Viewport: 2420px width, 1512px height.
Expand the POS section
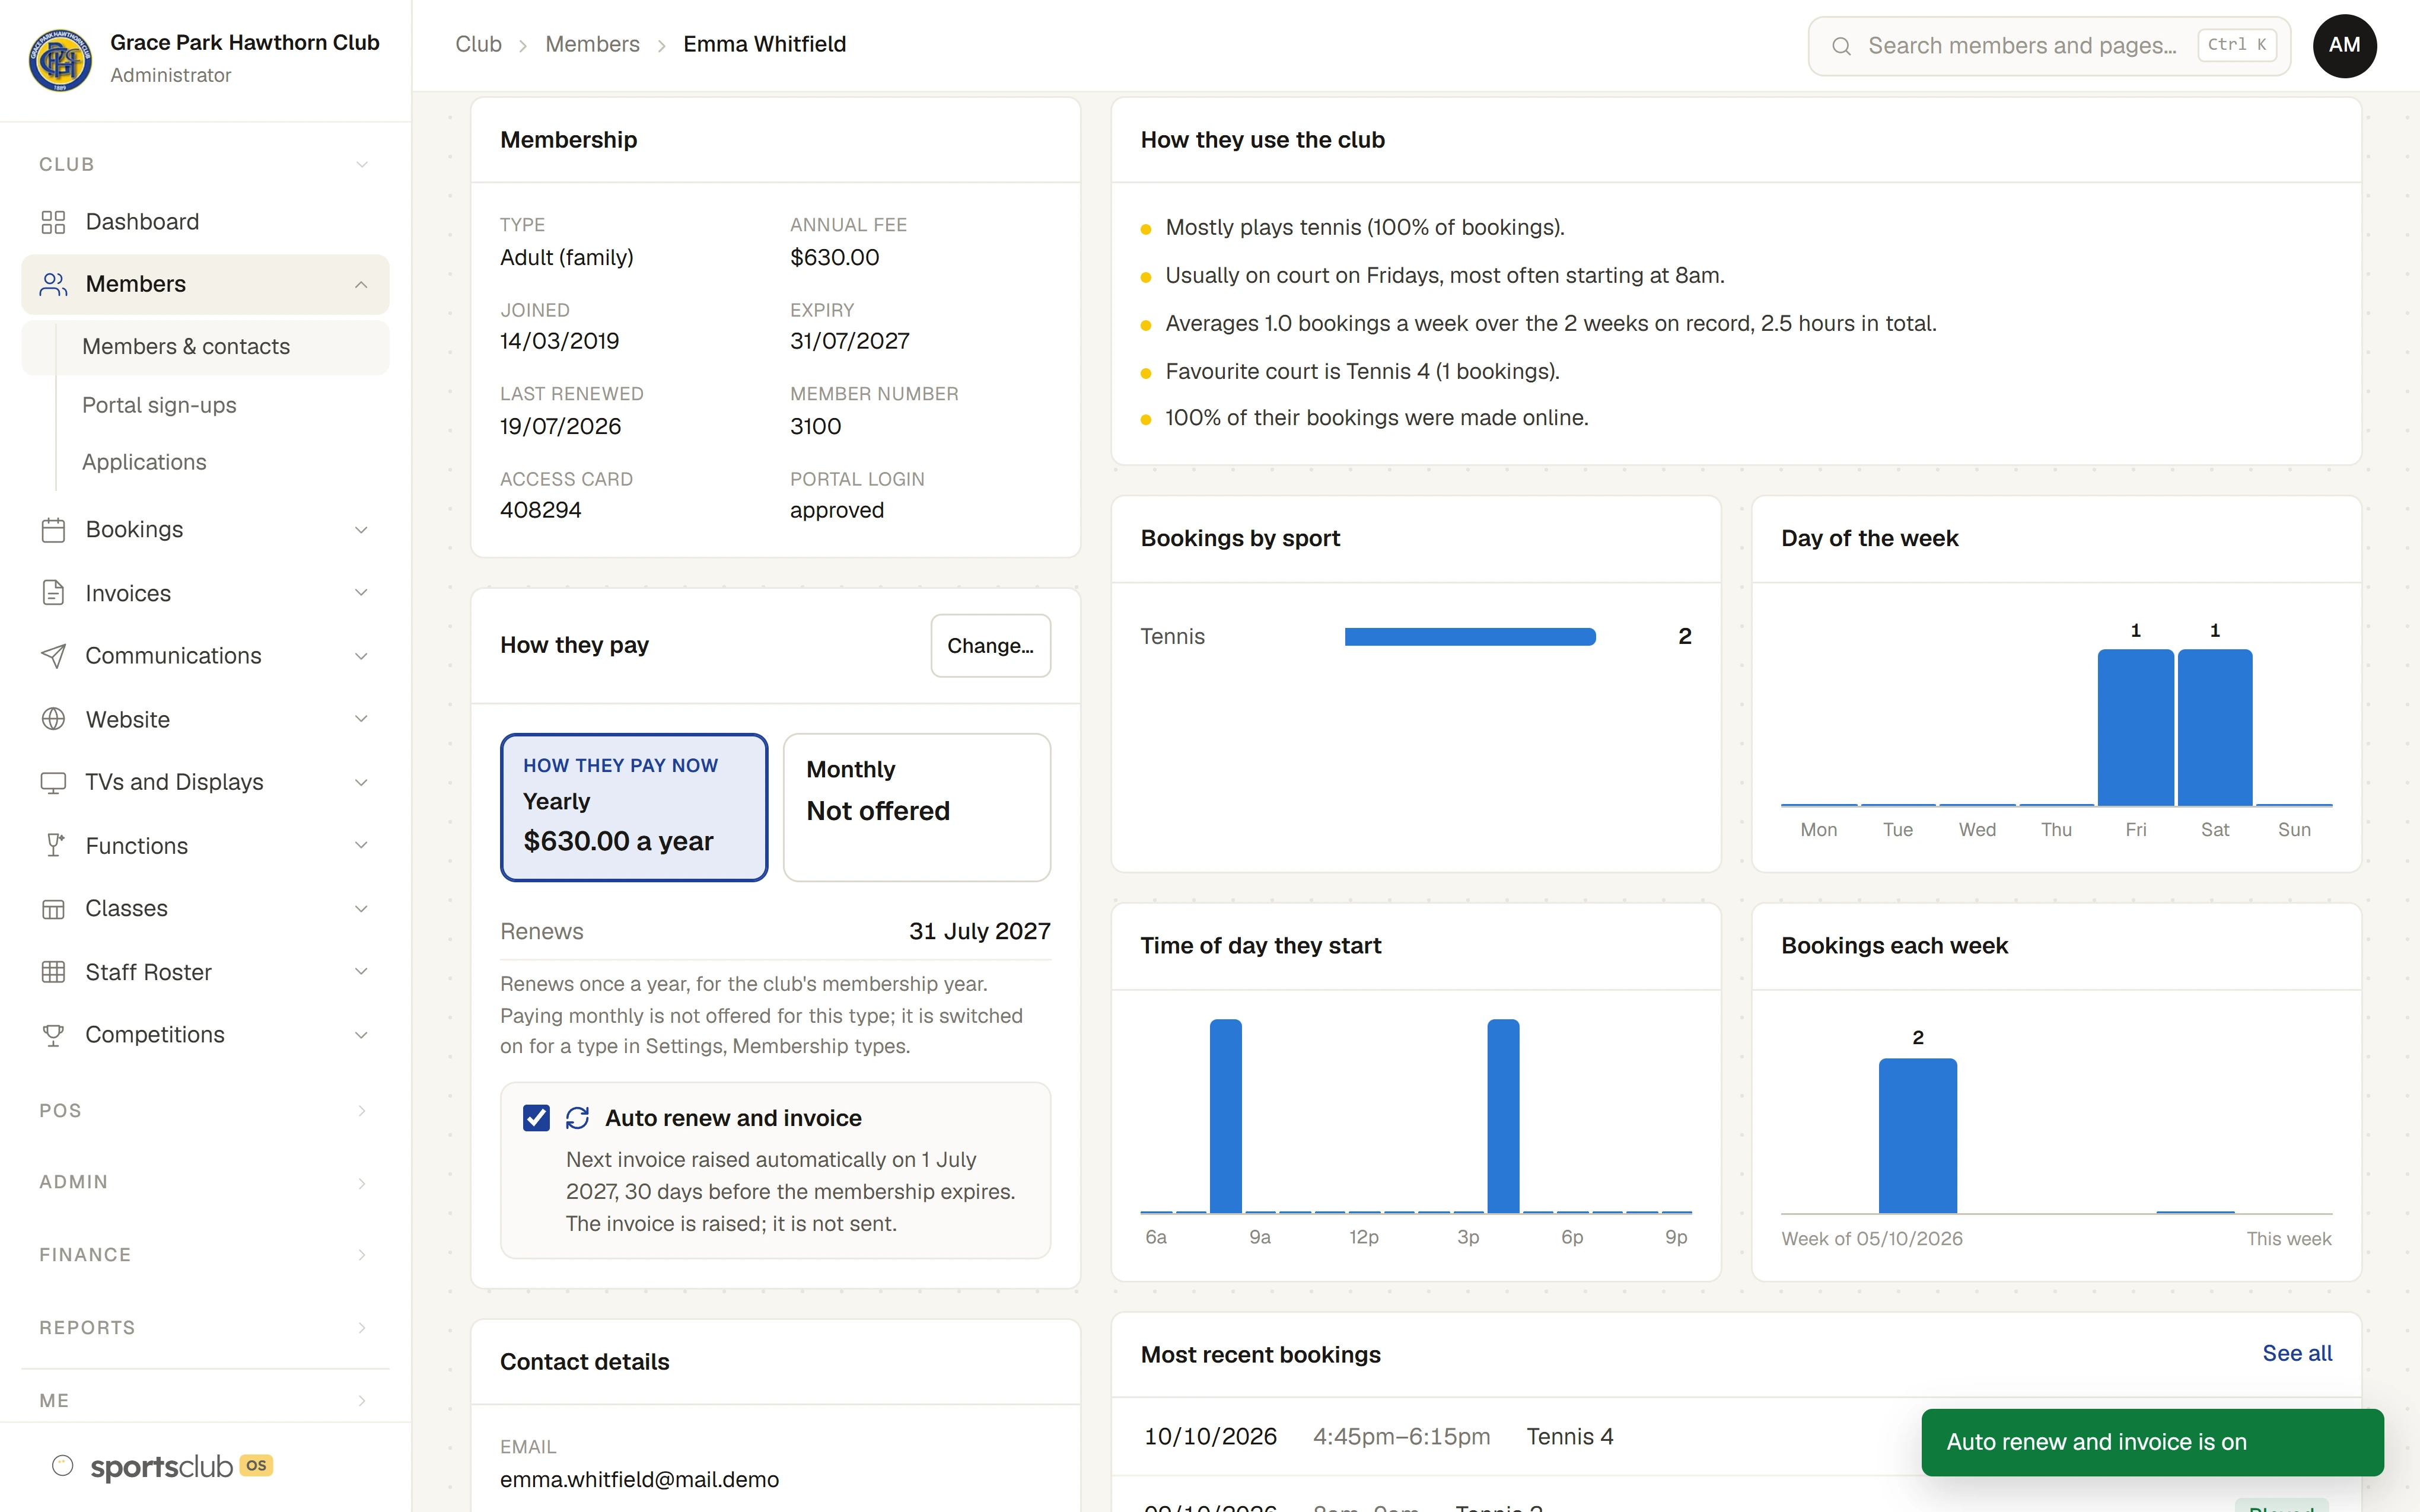point(205,1111)
